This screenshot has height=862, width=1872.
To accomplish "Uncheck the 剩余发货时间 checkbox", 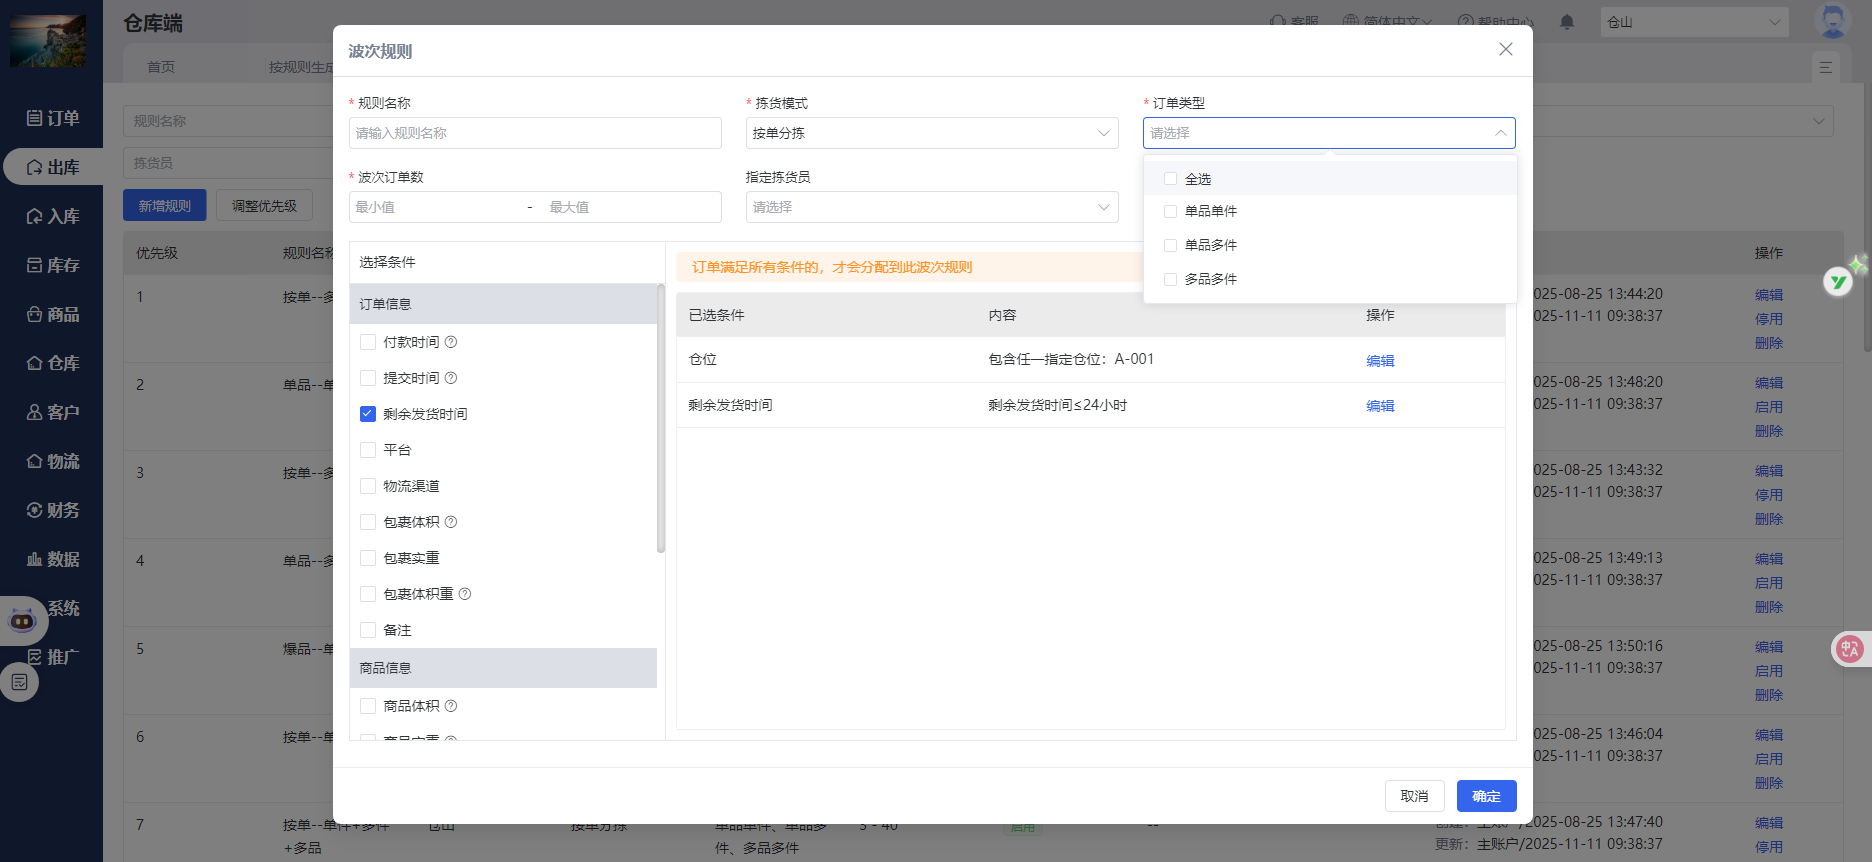I will 368,414.
